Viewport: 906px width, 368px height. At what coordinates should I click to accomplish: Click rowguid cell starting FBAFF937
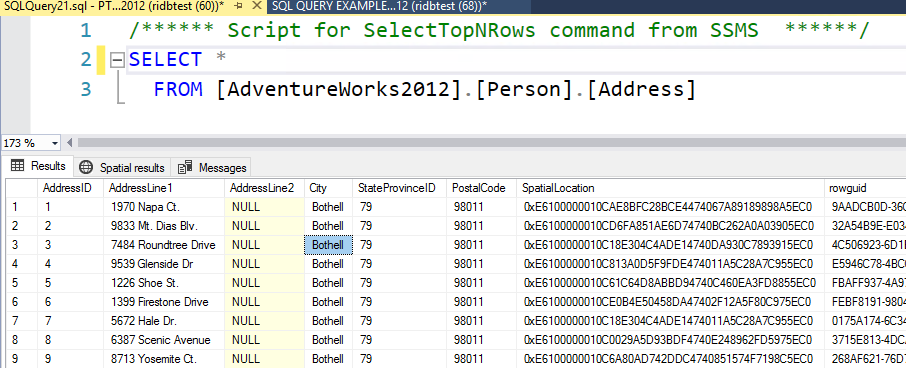click(x=866, y=283)
